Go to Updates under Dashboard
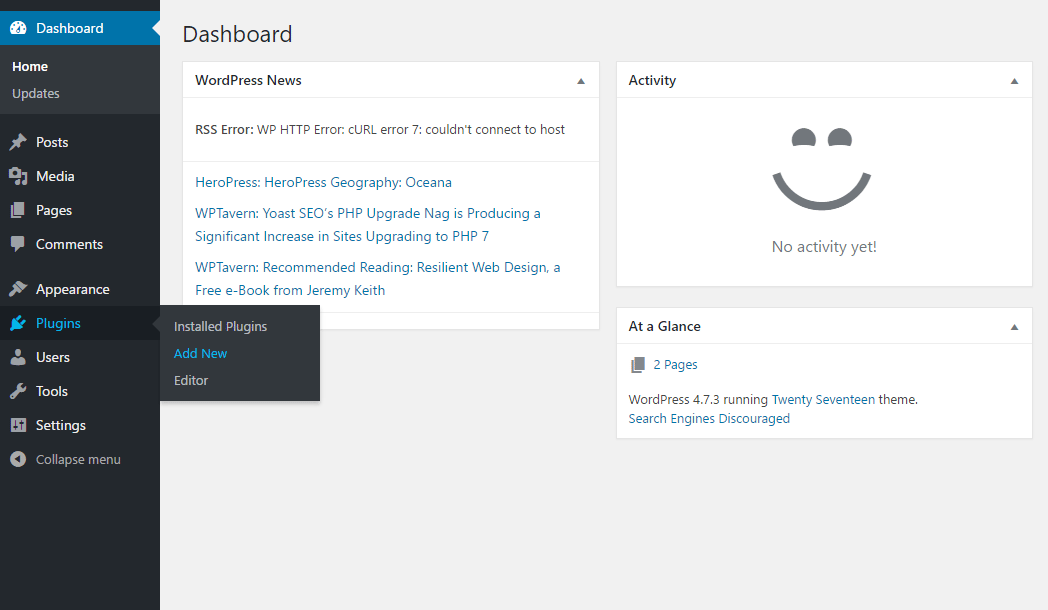 tap(36, 93)
